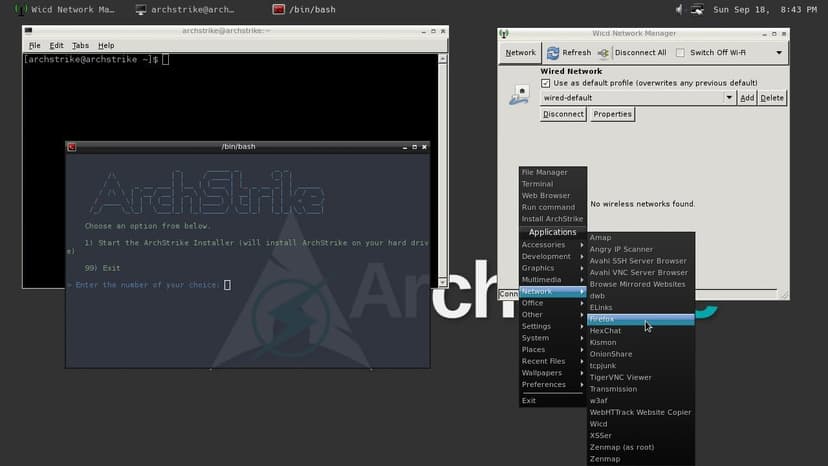Click the terminal scrollbar down arrow
This screenshot has width=828, height=466.
pos(443,282)
